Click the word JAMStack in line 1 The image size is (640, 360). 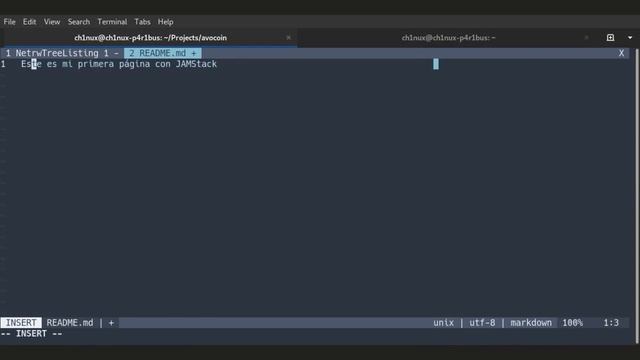click(196, 64)
